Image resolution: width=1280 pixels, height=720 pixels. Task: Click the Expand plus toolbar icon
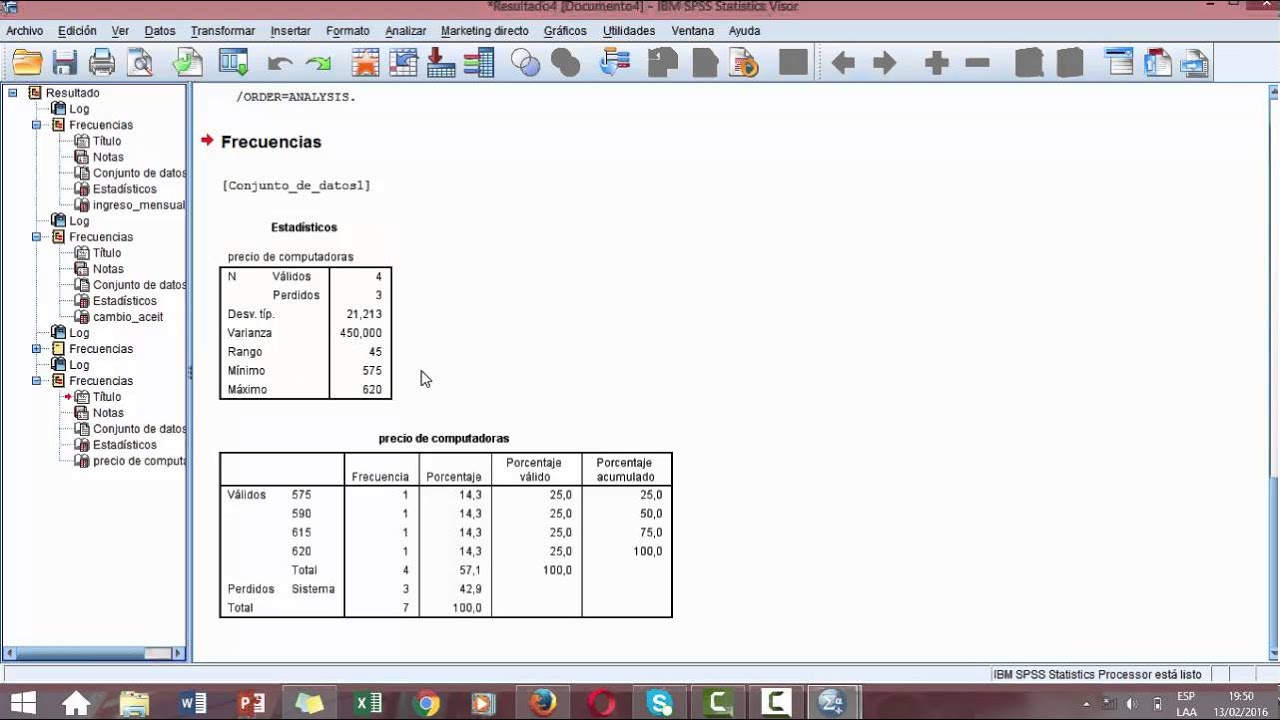(x=937, y=64)
